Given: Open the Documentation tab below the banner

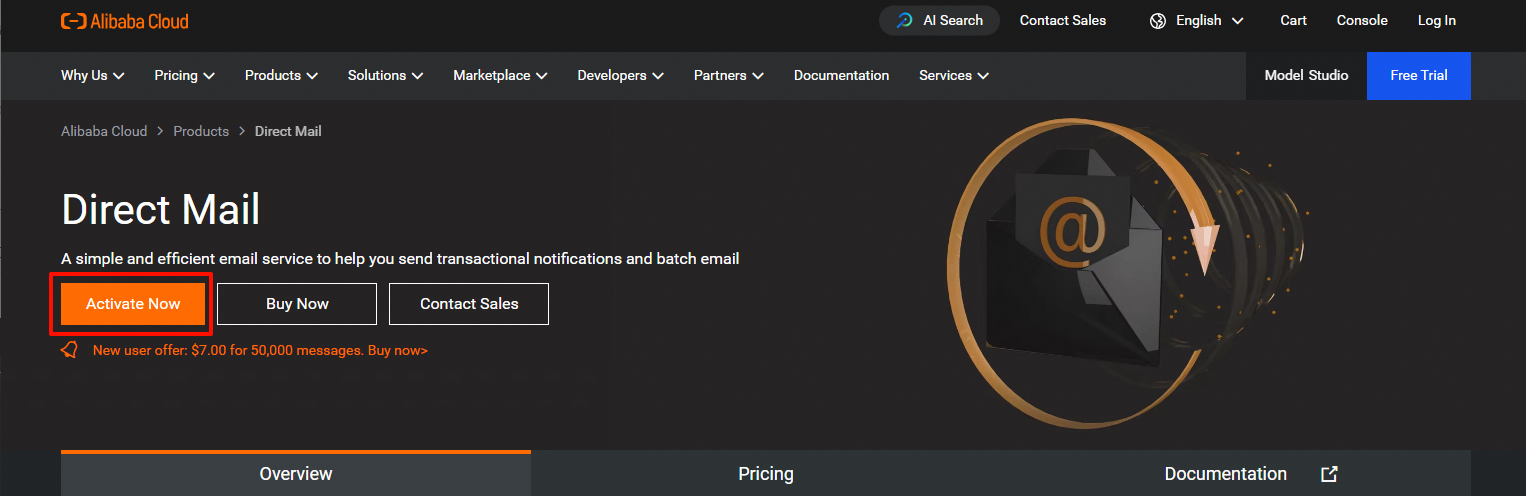Looking at the screenshot, I should [x=1236, y=473].
